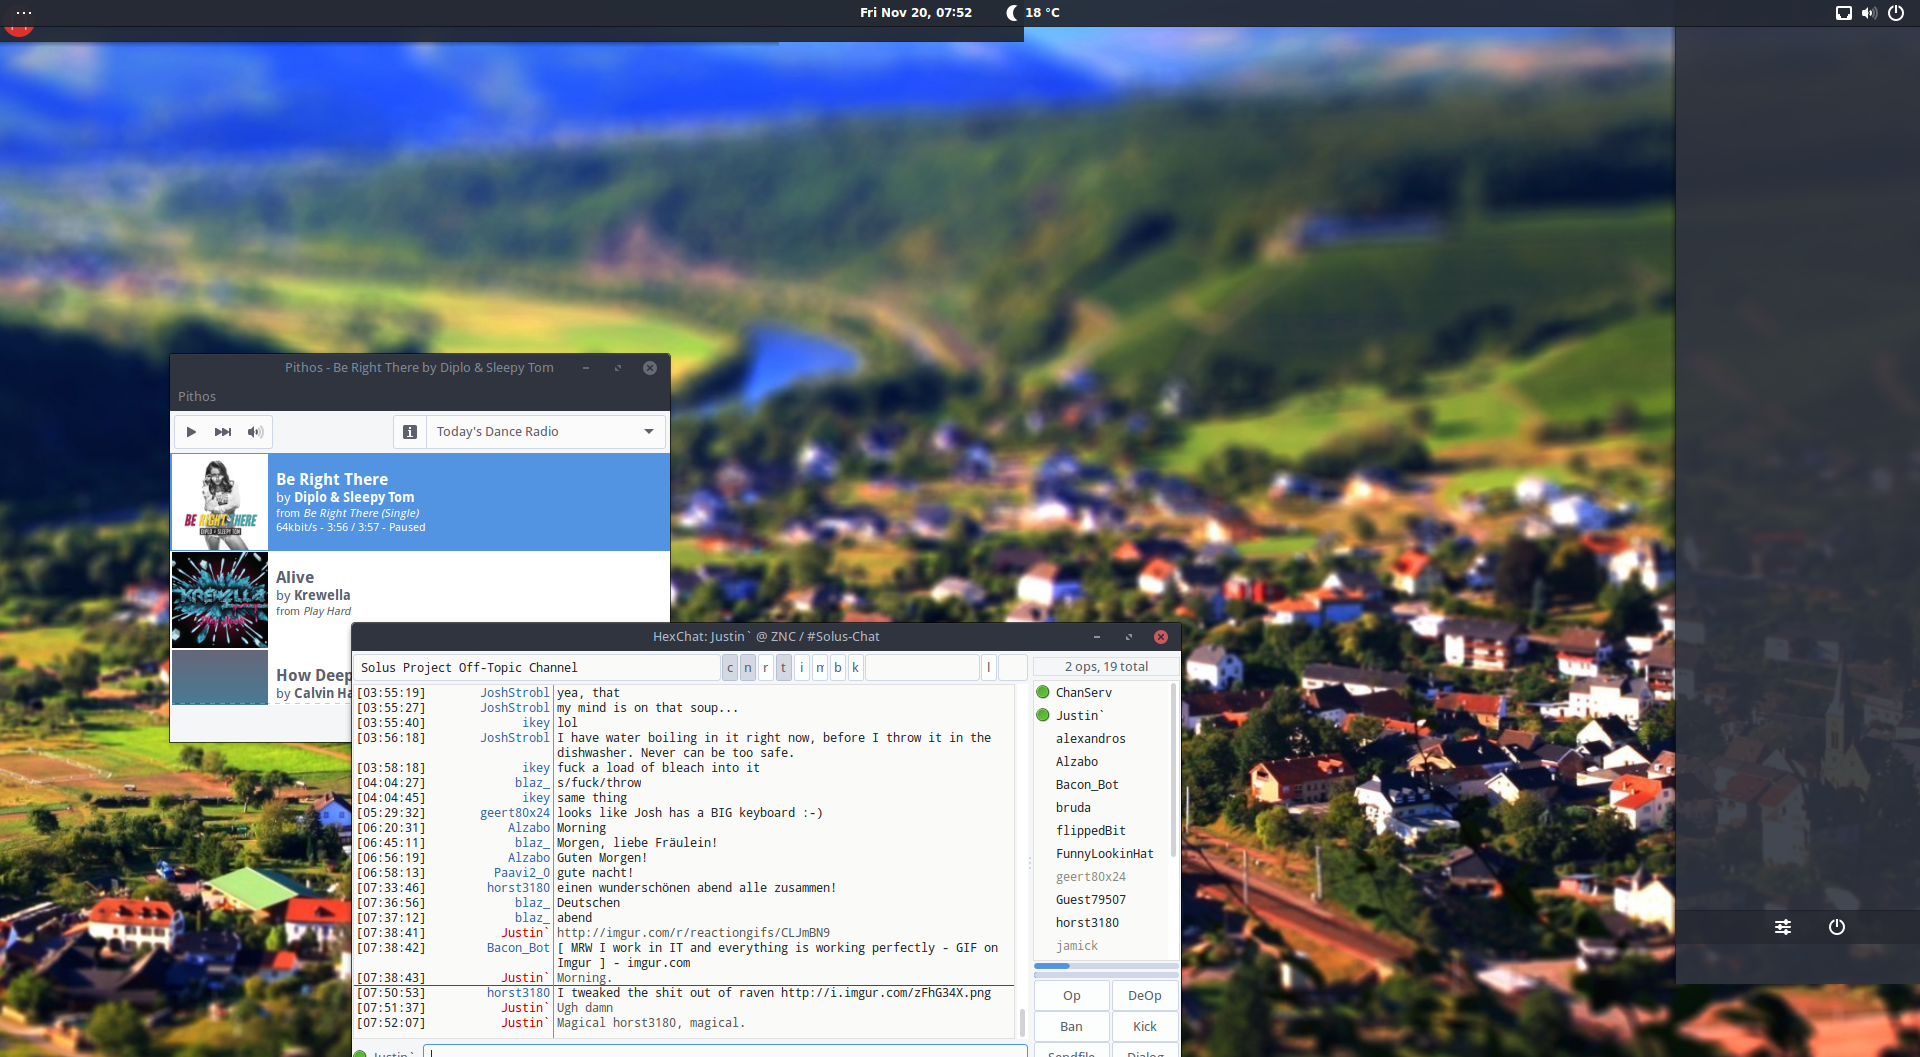Select Guest79507 in user list

click(1101, 900)
